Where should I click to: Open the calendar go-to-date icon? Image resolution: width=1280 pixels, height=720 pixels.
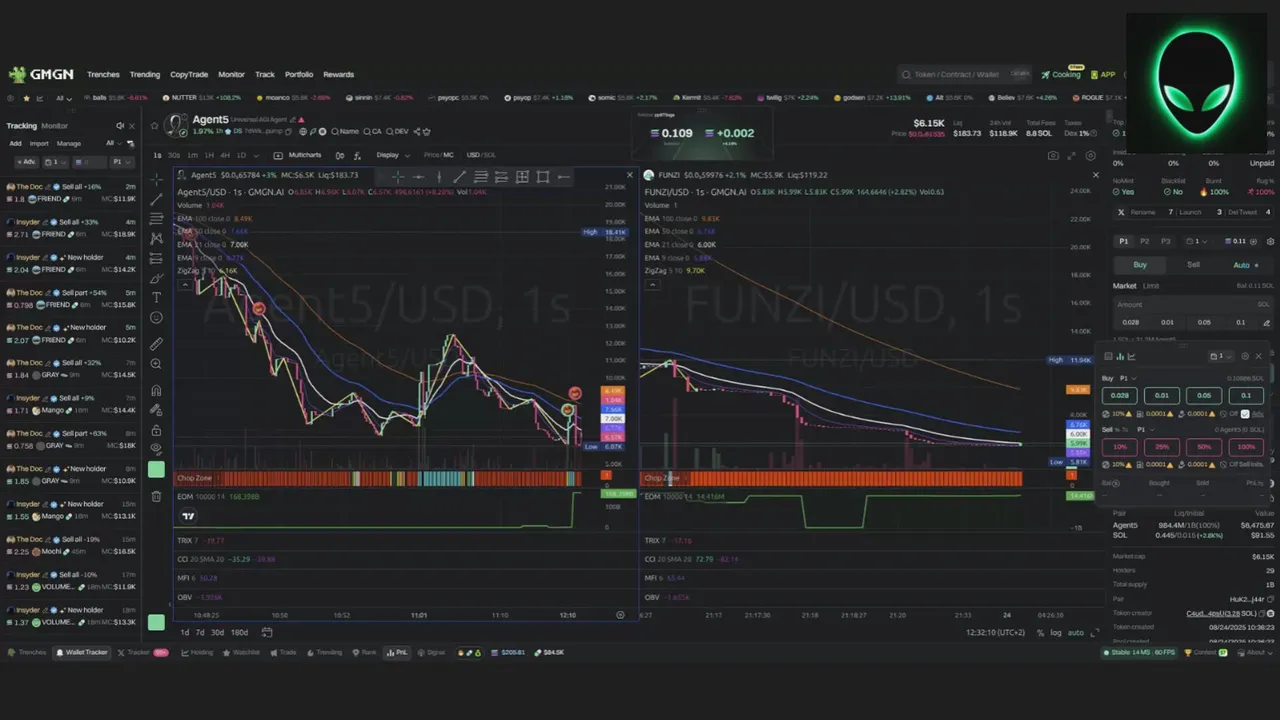click(267, 632)
